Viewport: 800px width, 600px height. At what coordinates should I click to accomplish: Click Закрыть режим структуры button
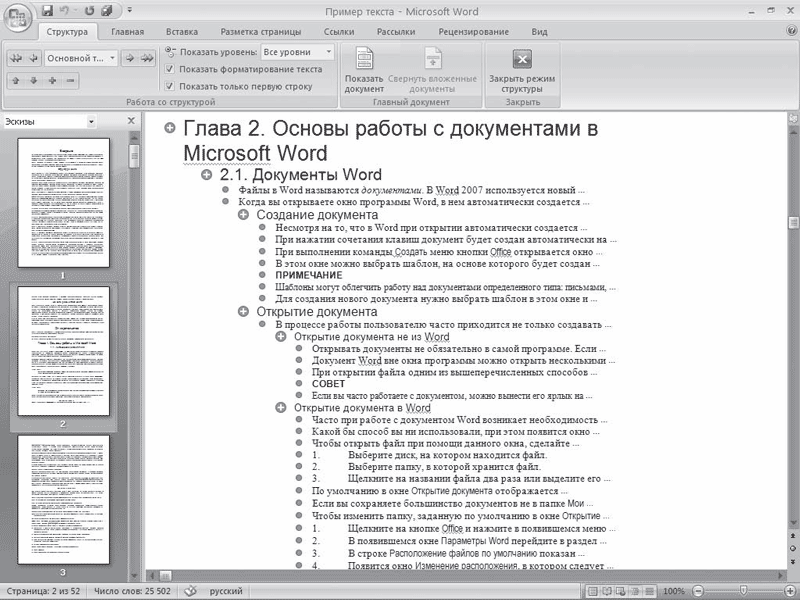tap(522, 70)
